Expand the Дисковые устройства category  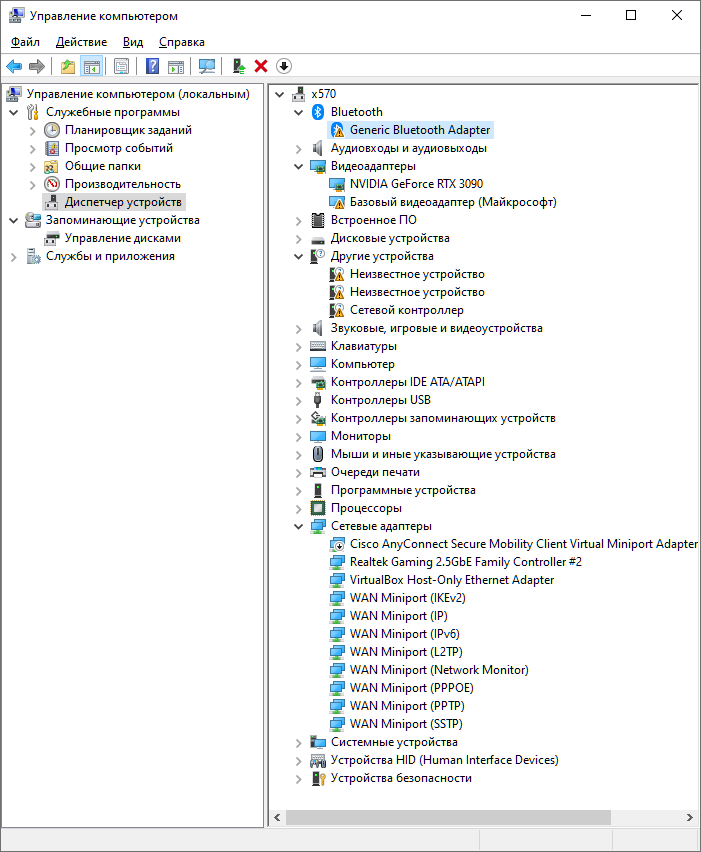point(298,239)
